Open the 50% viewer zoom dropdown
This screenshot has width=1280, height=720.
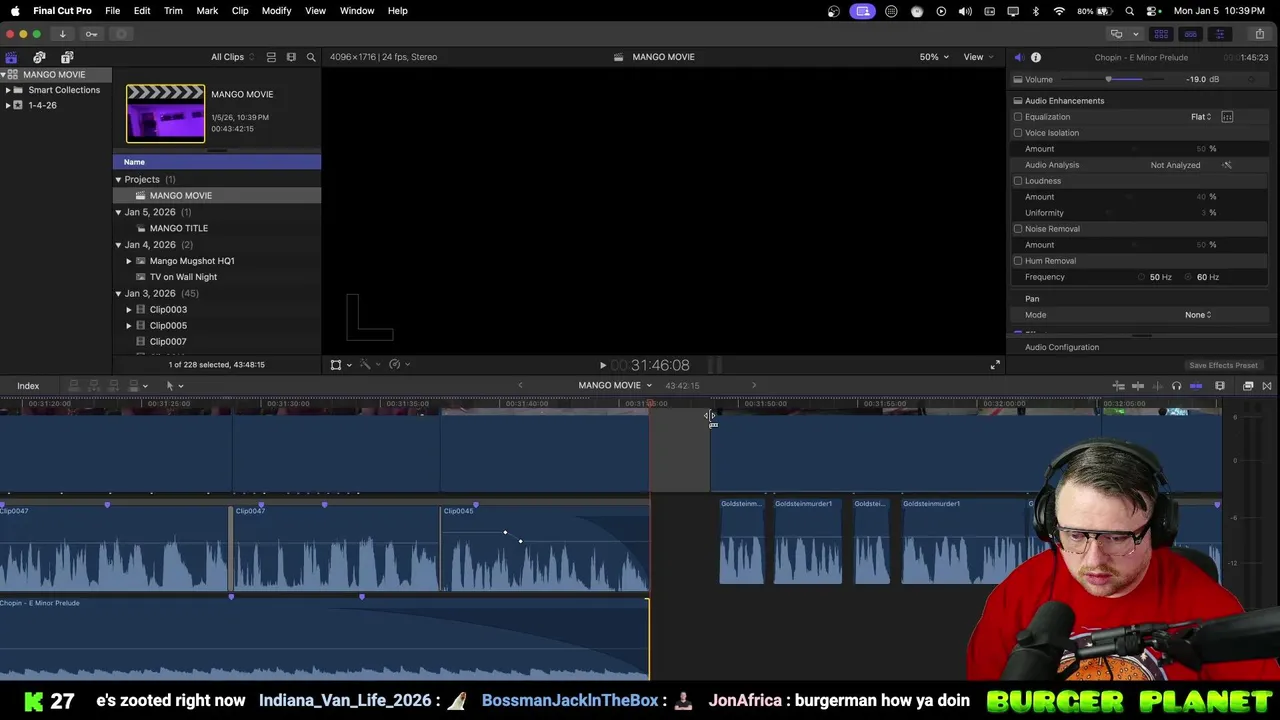(x=935, y=57)
